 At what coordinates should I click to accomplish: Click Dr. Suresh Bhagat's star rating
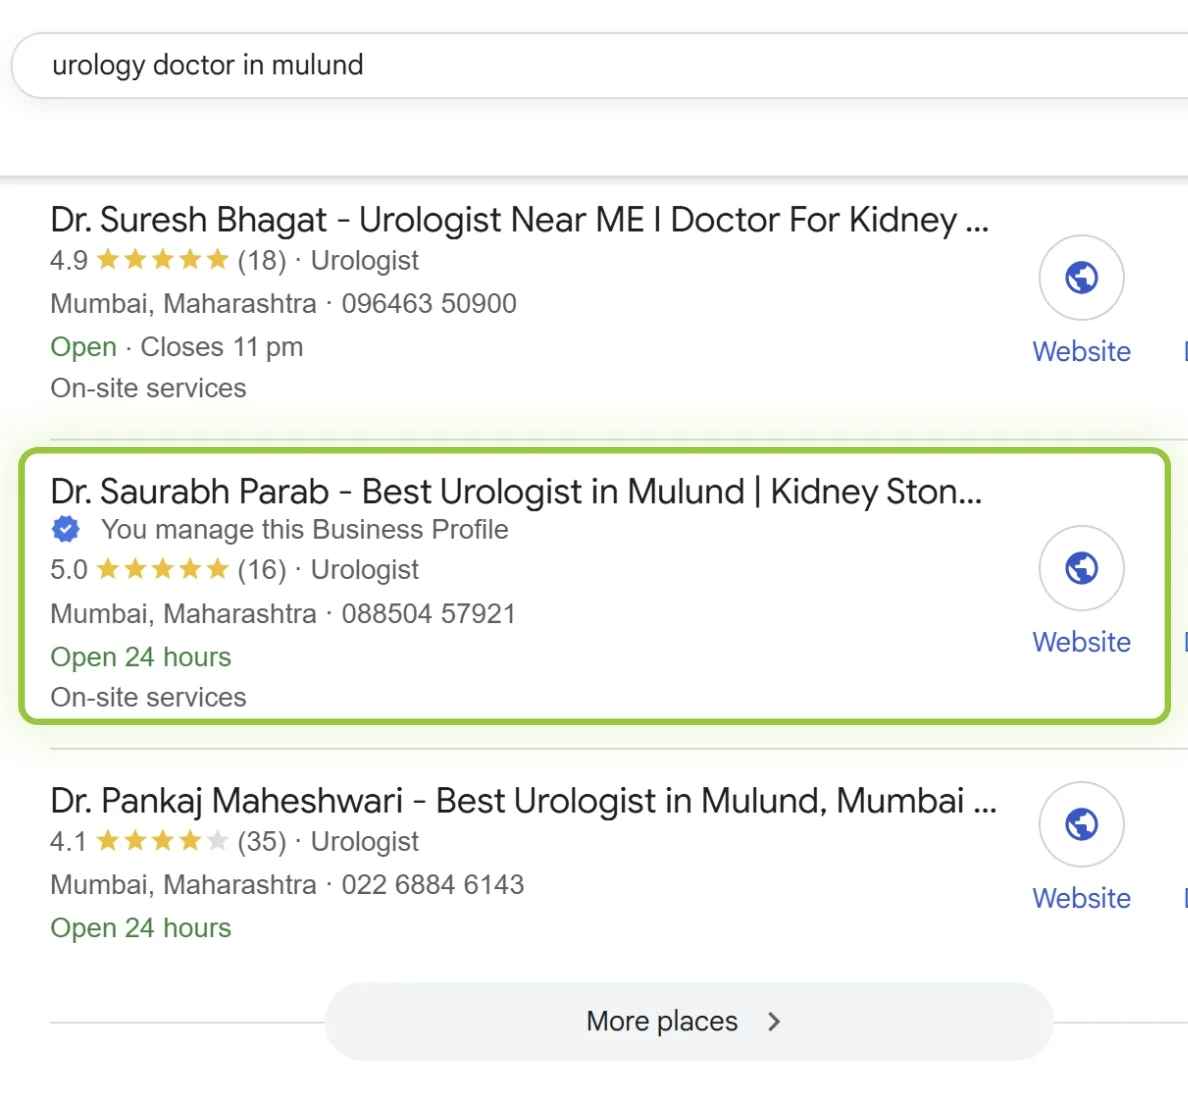pos(163,261)
